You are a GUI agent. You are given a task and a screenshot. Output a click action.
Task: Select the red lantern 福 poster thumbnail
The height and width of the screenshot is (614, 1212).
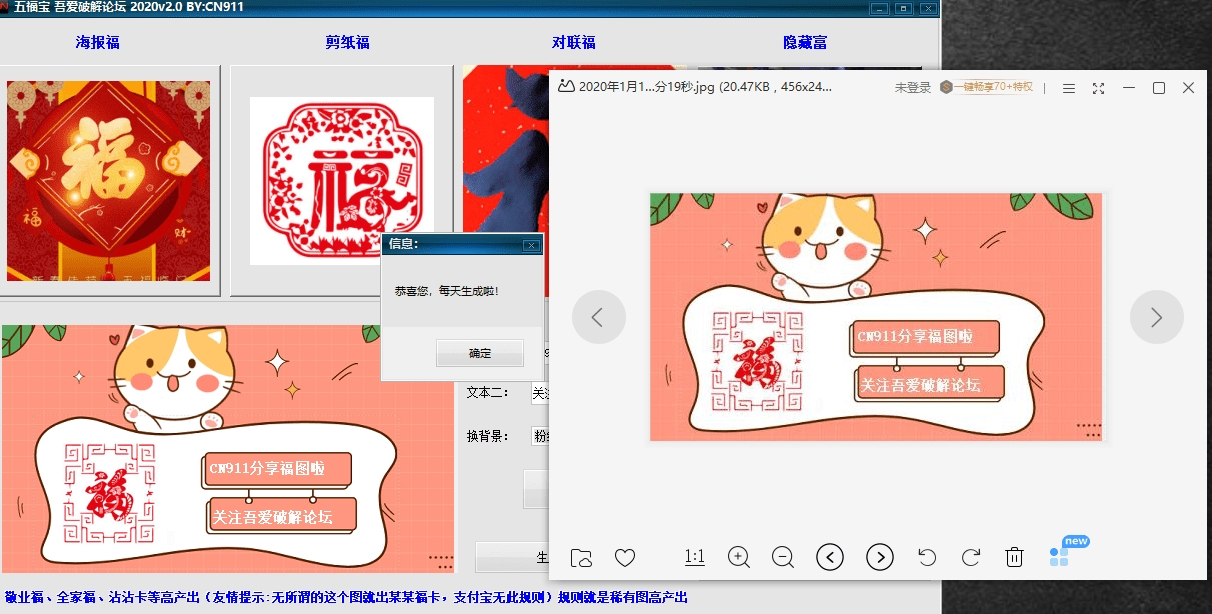109,181
